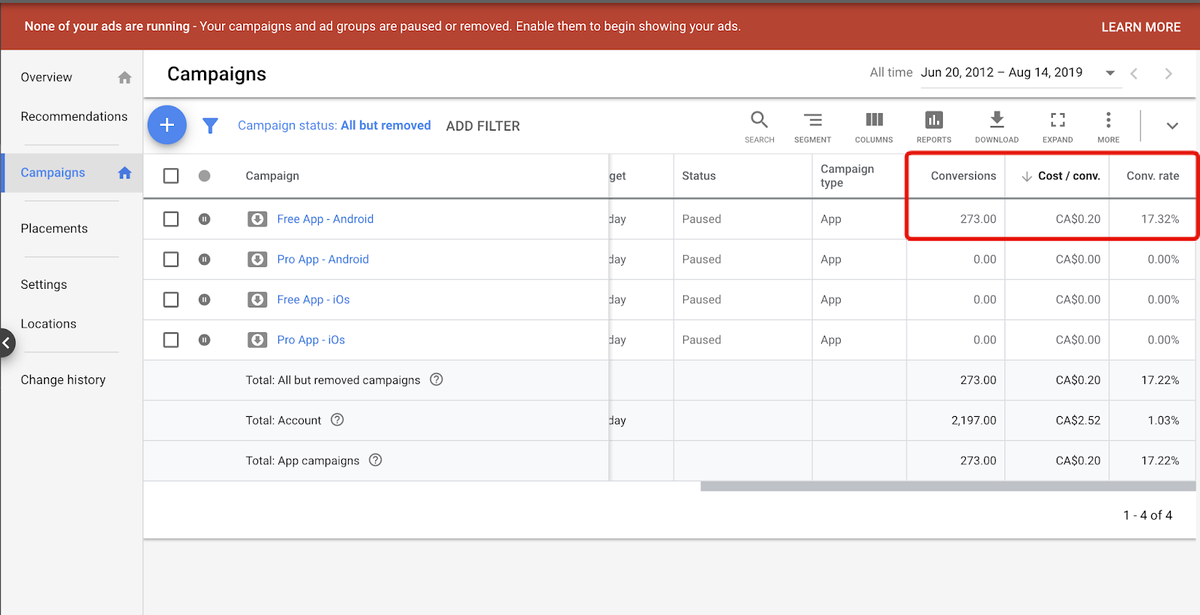
Task: Click app icon beside Free App - iOs
Action: tap(257, 299)
